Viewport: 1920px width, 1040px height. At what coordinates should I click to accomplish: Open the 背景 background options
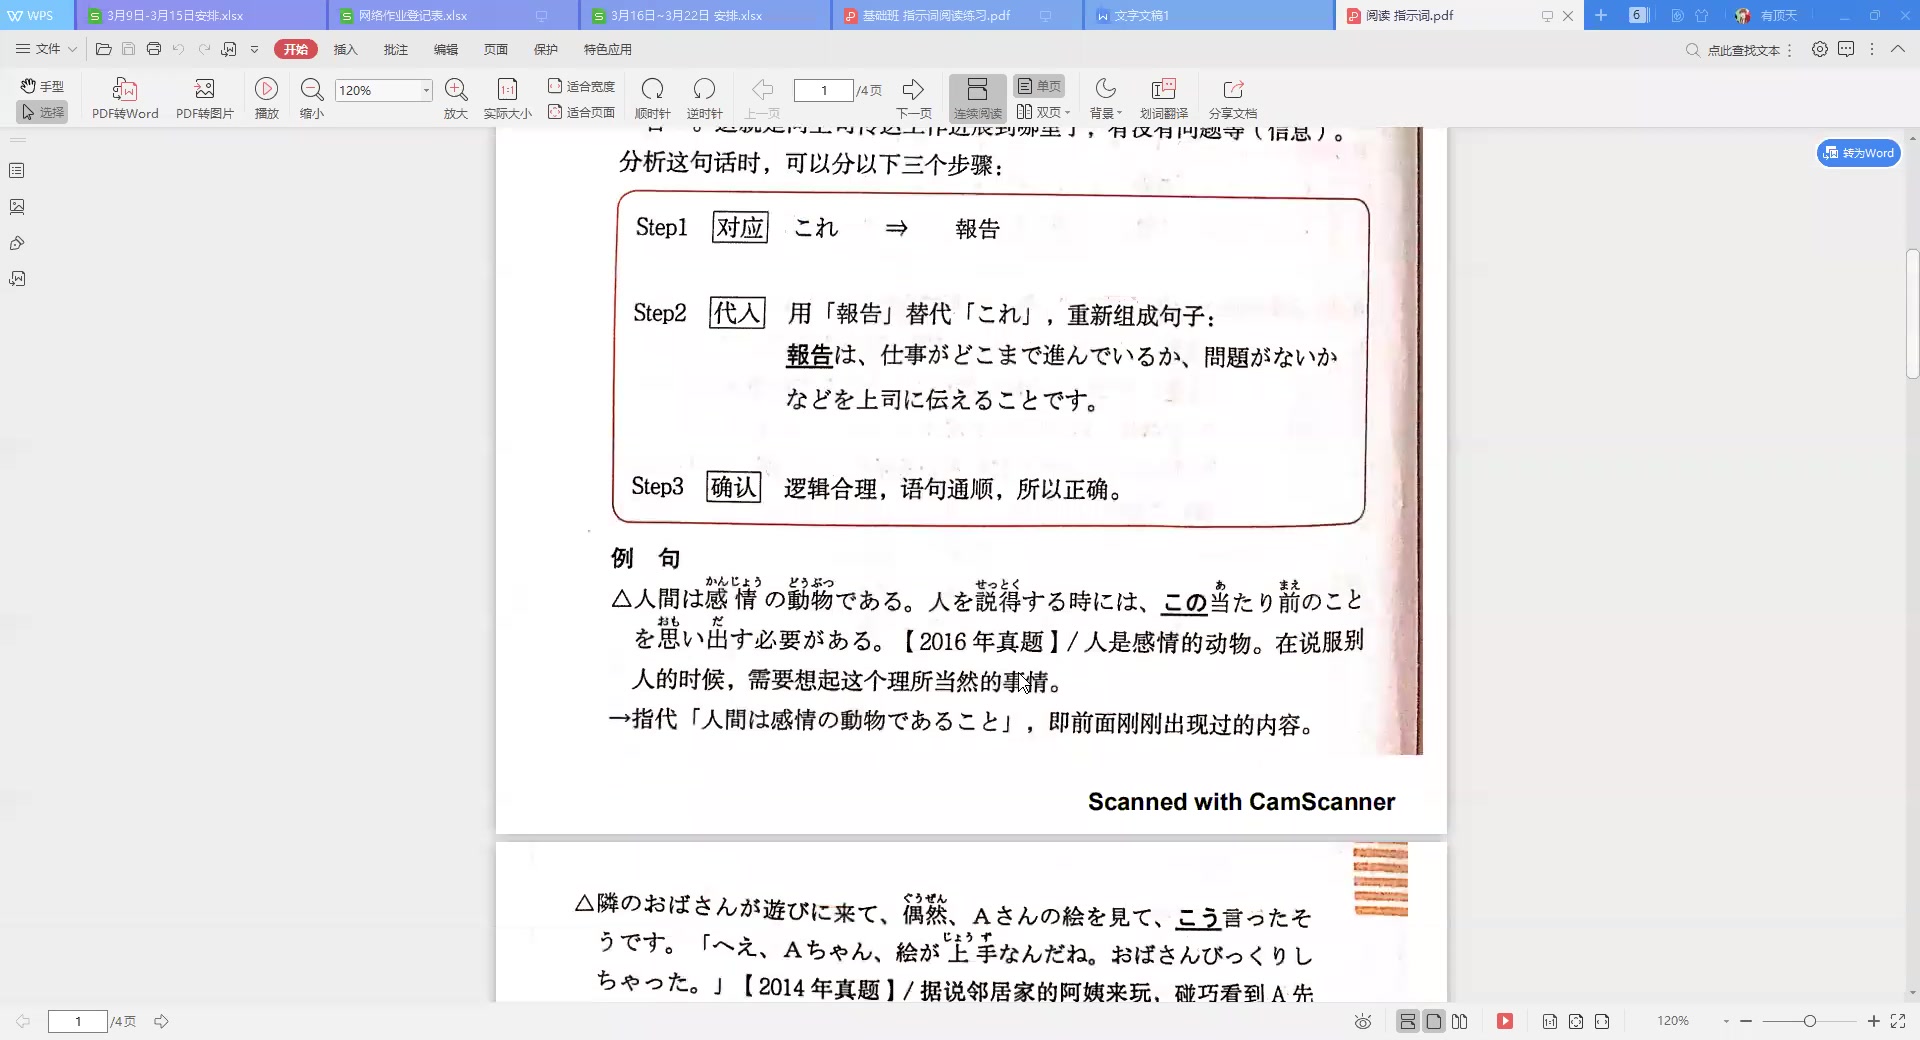[x=1105, y=97]
